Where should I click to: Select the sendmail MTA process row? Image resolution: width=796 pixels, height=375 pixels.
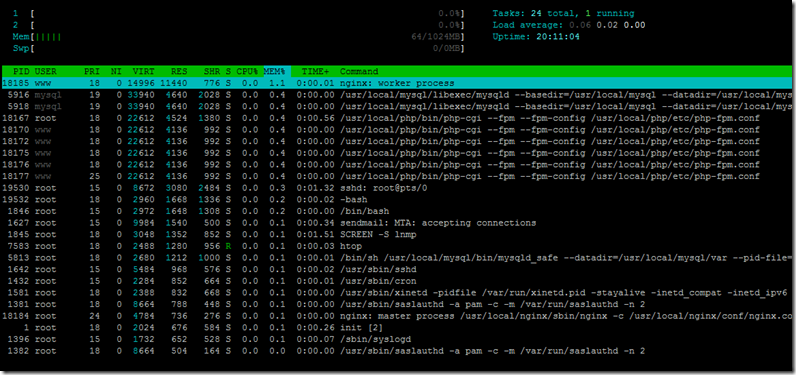(397, 223)
